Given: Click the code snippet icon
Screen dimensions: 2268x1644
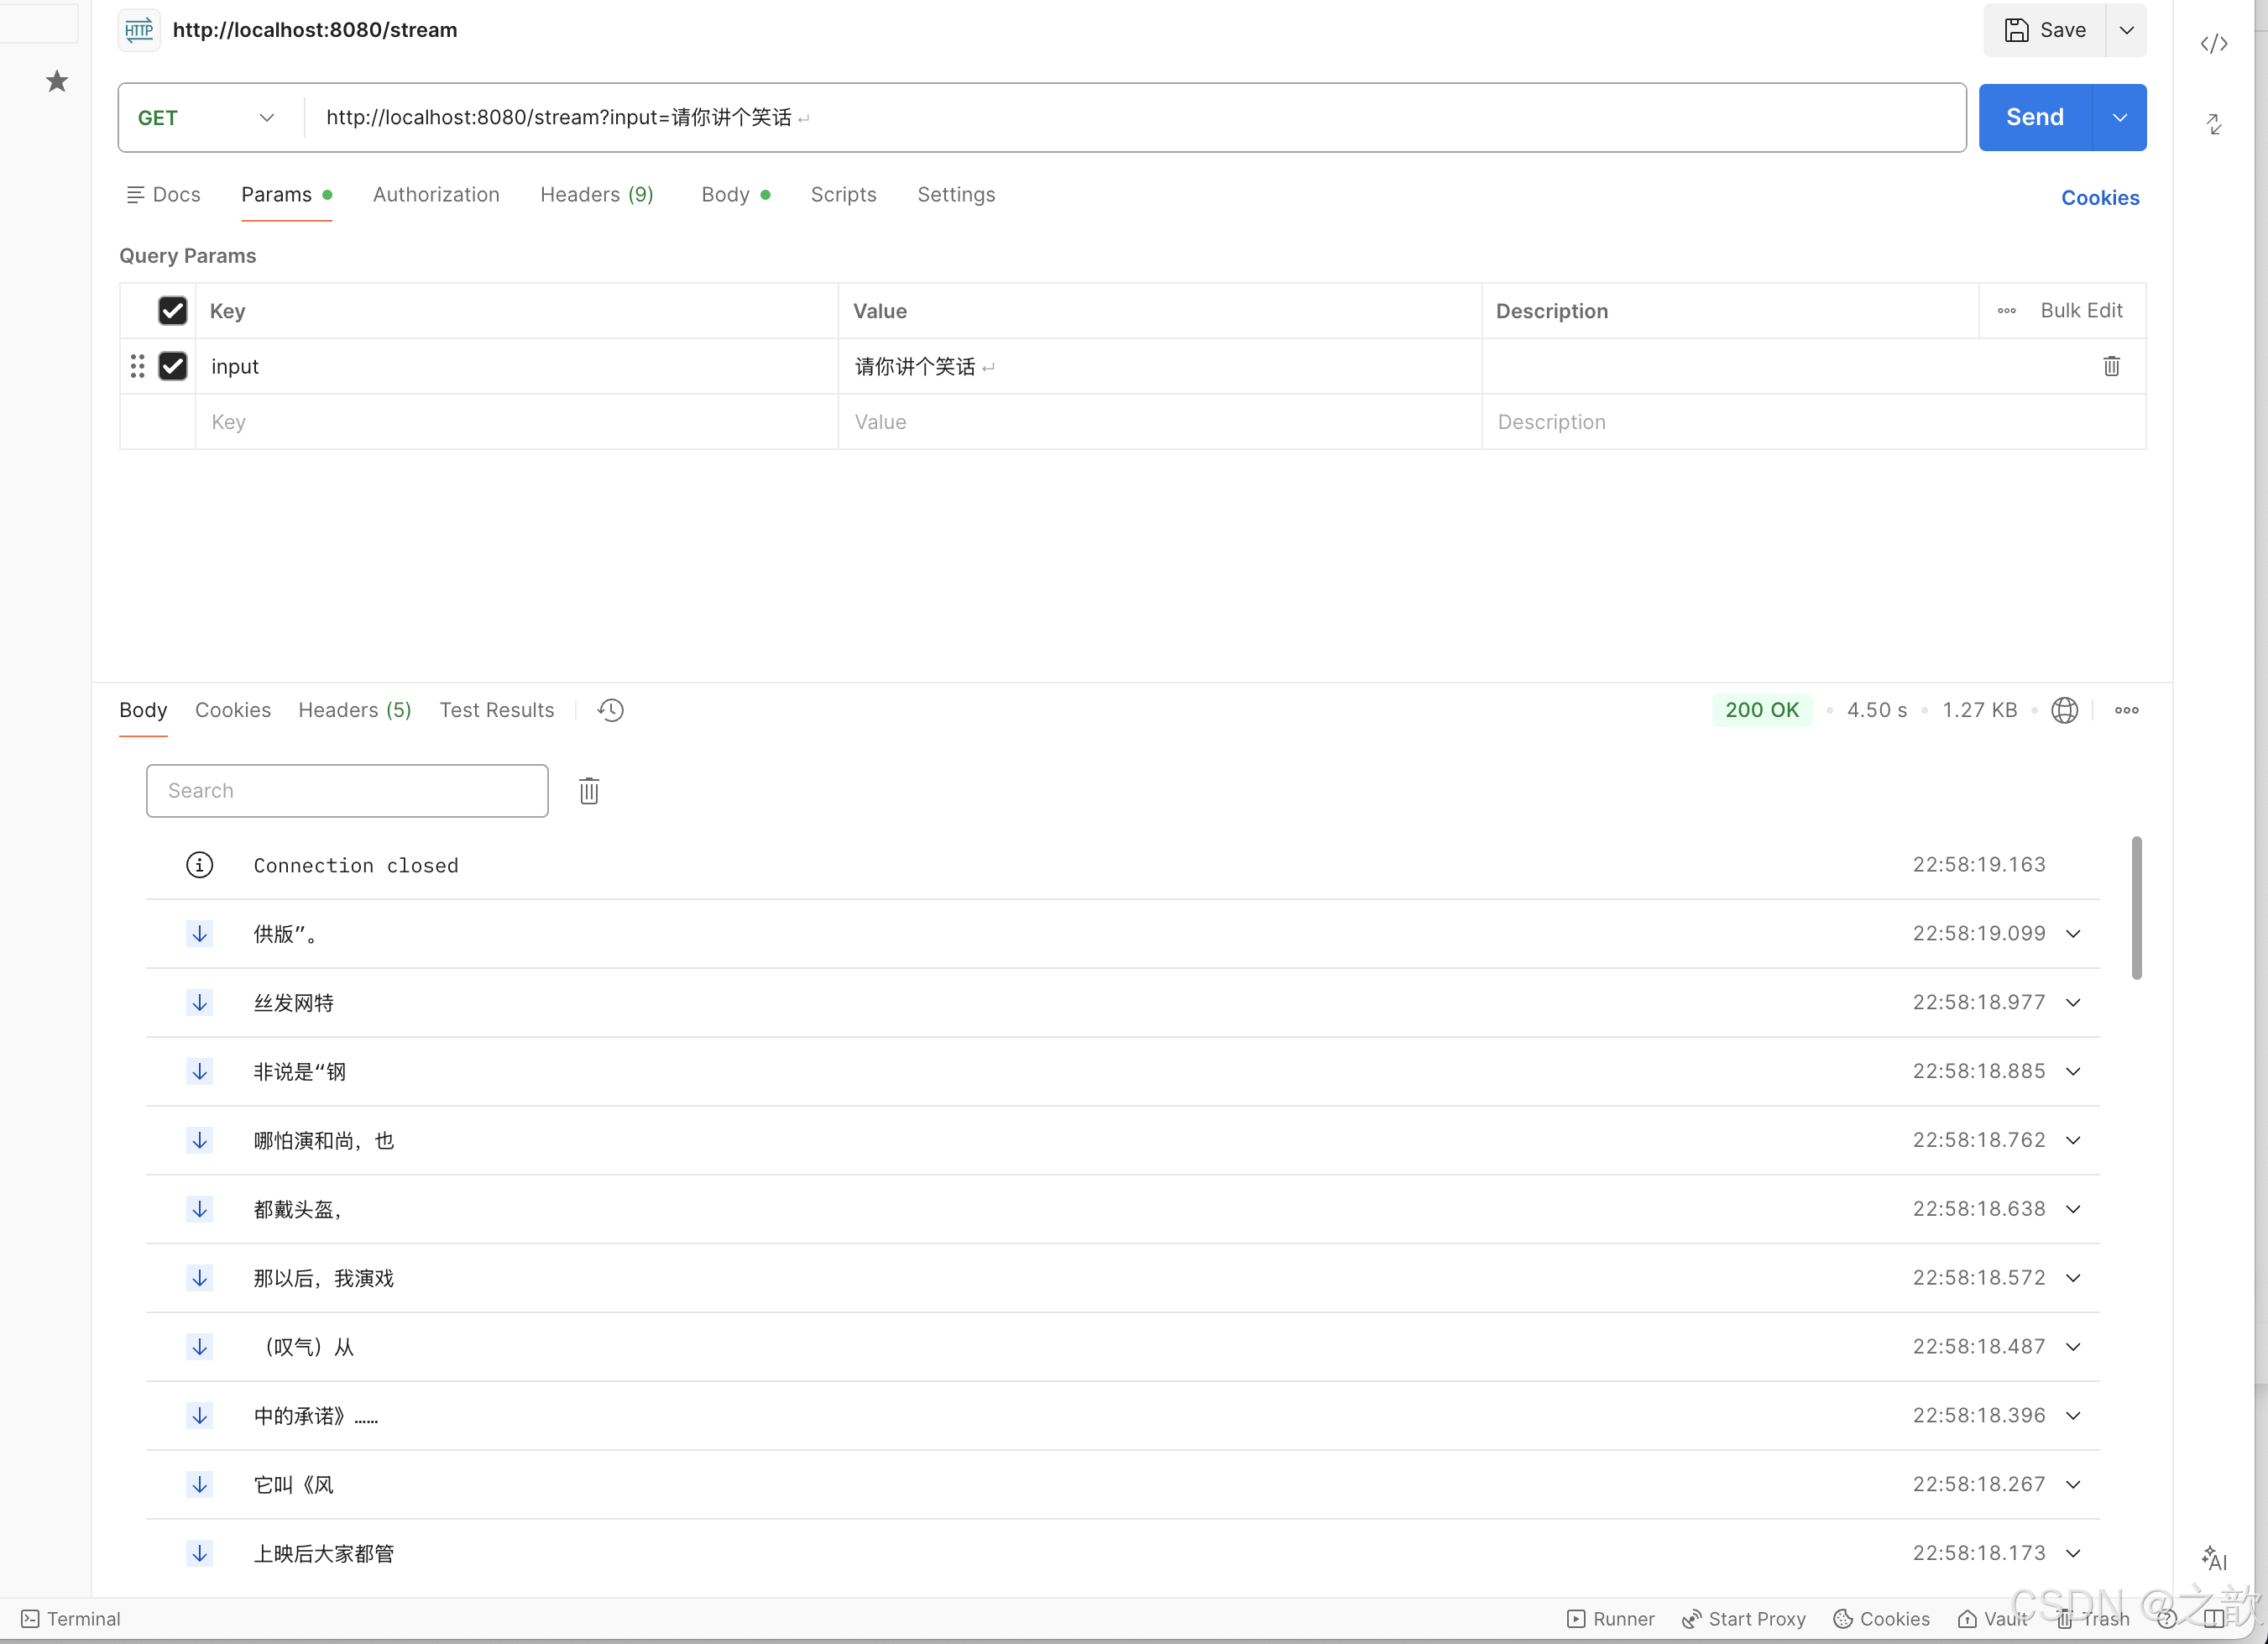Looking at the screenshot, I should point(2214,44).
